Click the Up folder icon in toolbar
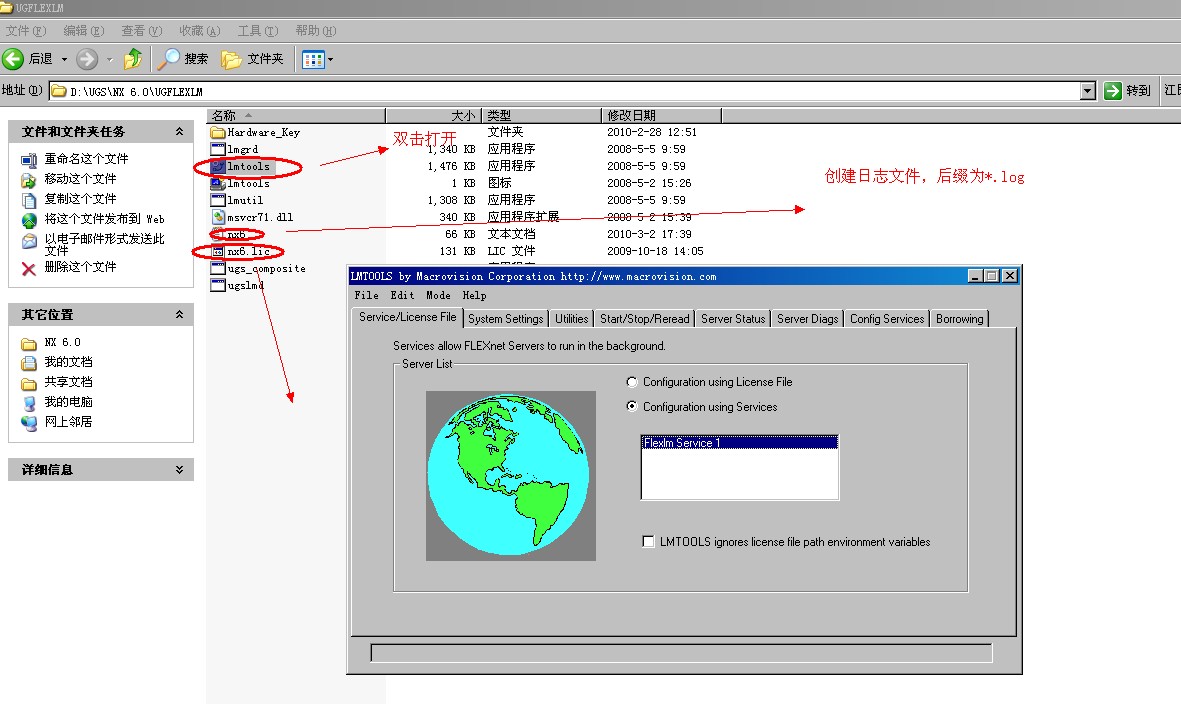The width and height of the screenshot is (1181, 704). (x=133, y=59)
